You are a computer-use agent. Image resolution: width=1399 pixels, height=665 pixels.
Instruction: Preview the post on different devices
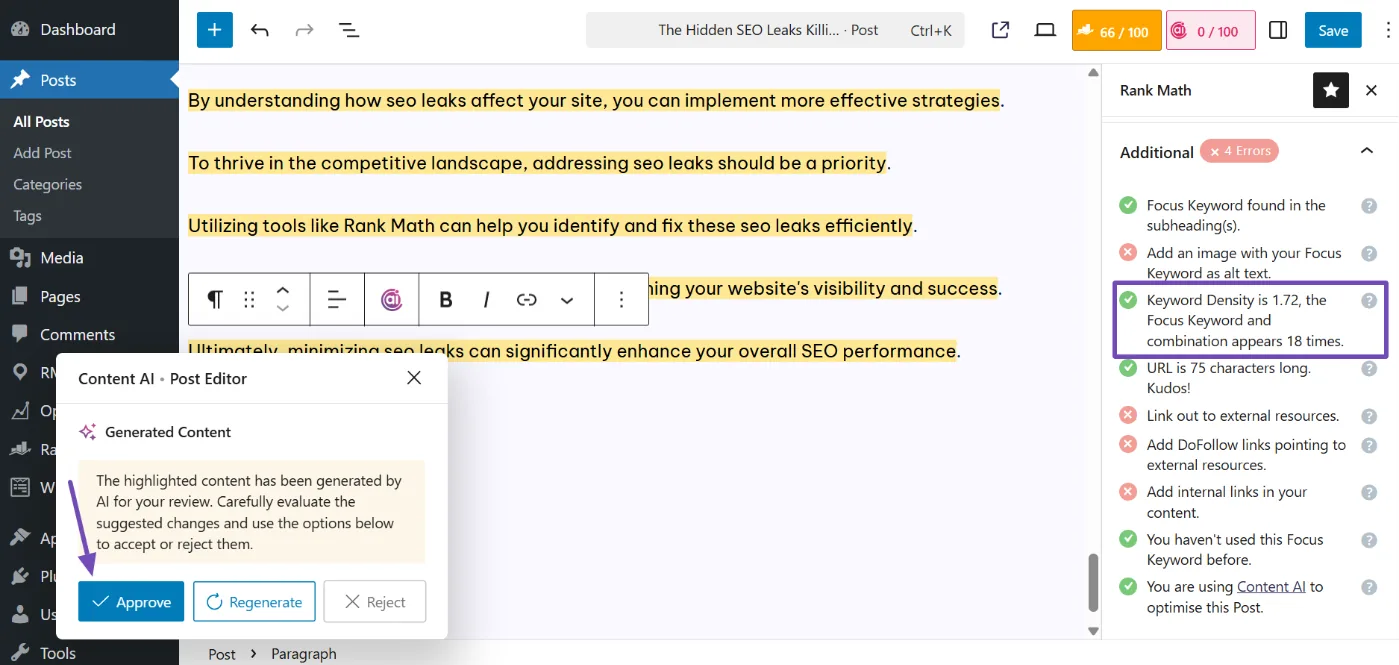pos(1044,30)
